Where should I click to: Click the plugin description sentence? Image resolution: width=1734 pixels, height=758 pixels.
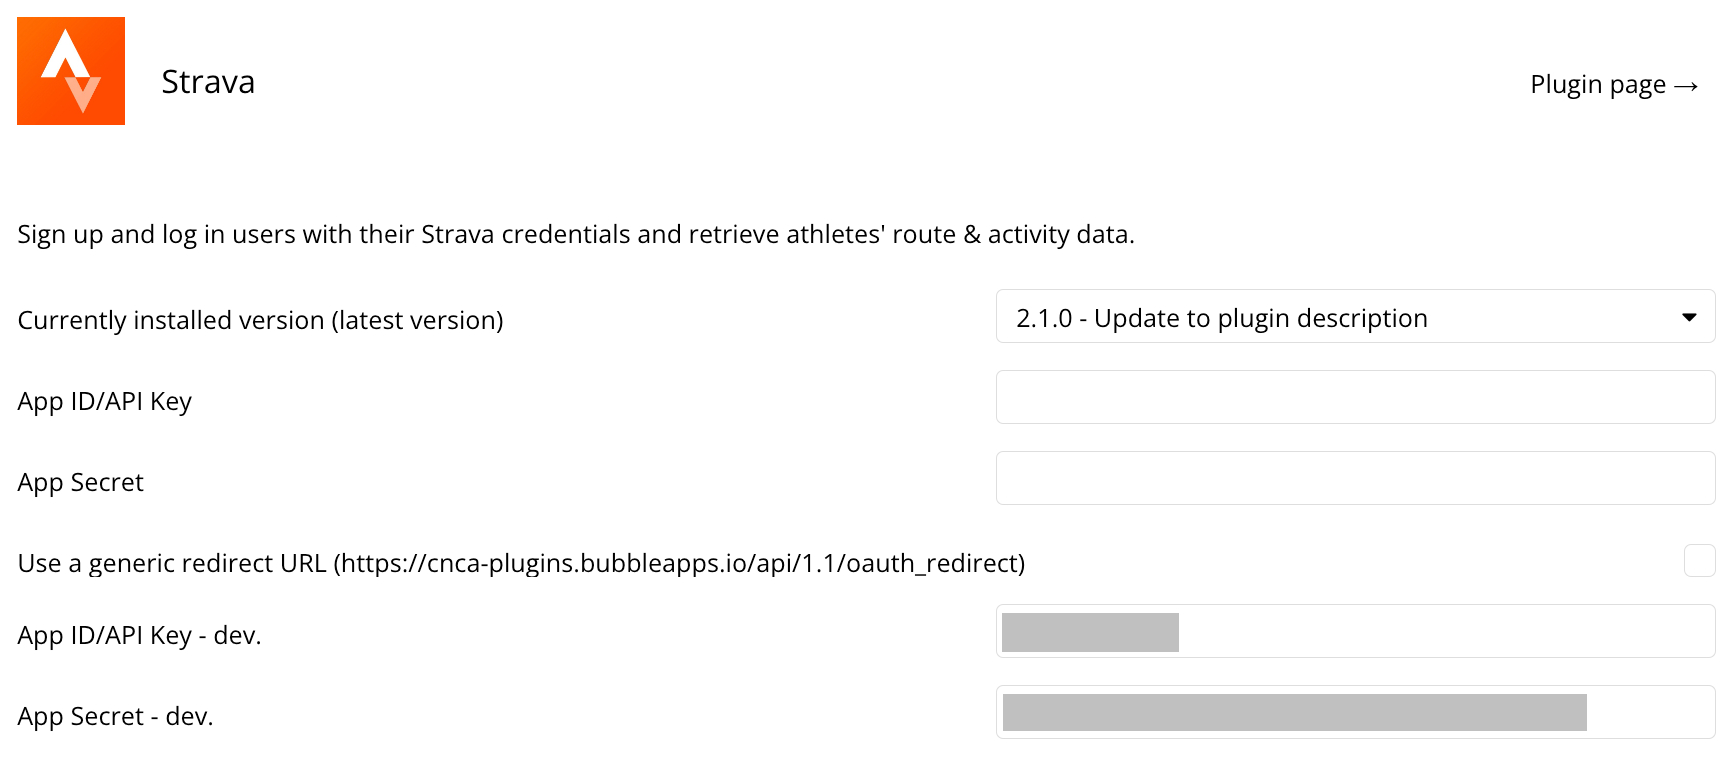pyautogui.click(x=575, y=234)
